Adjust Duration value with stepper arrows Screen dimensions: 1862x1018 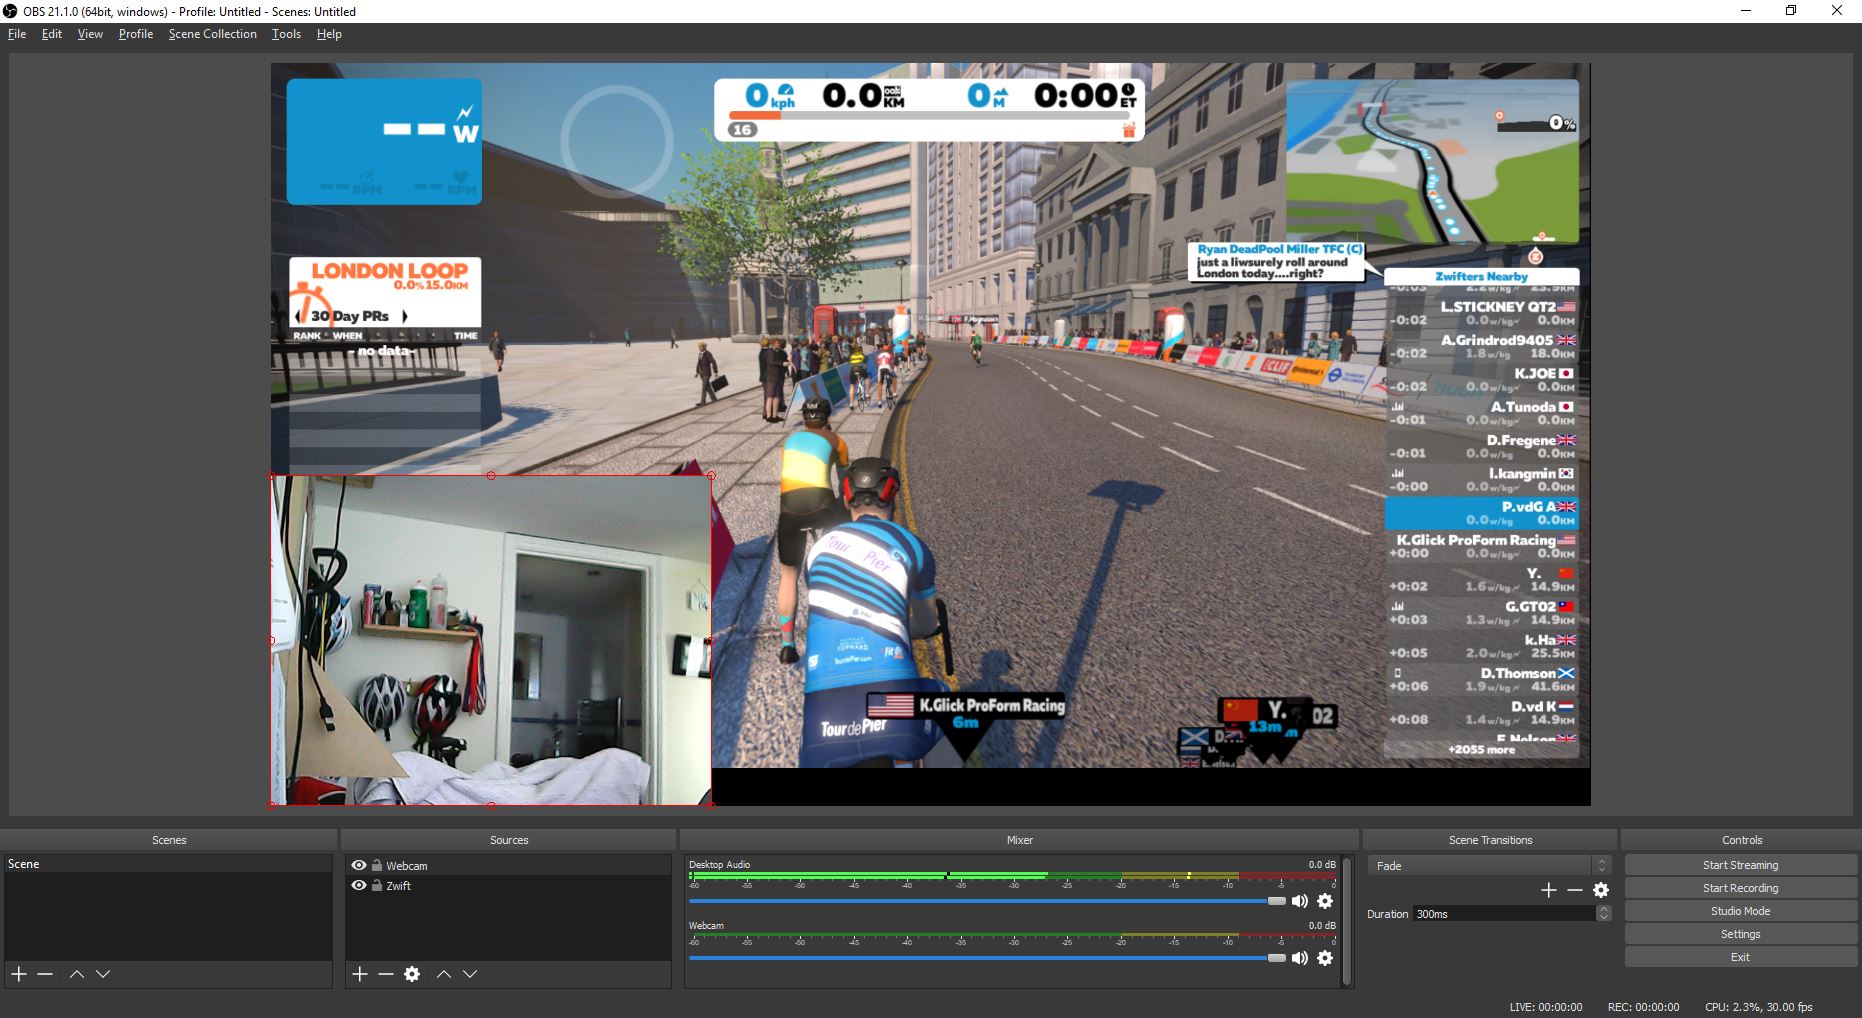point(1604,913)
